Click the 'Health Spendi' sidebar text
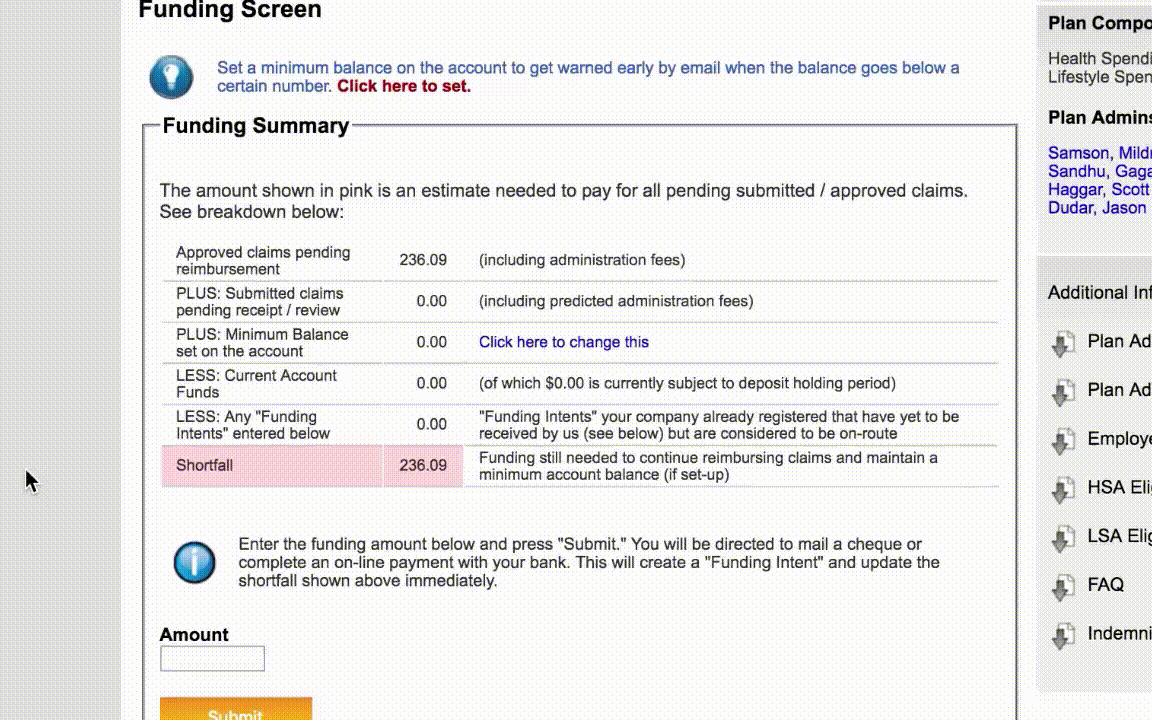 coord(1100,58)
